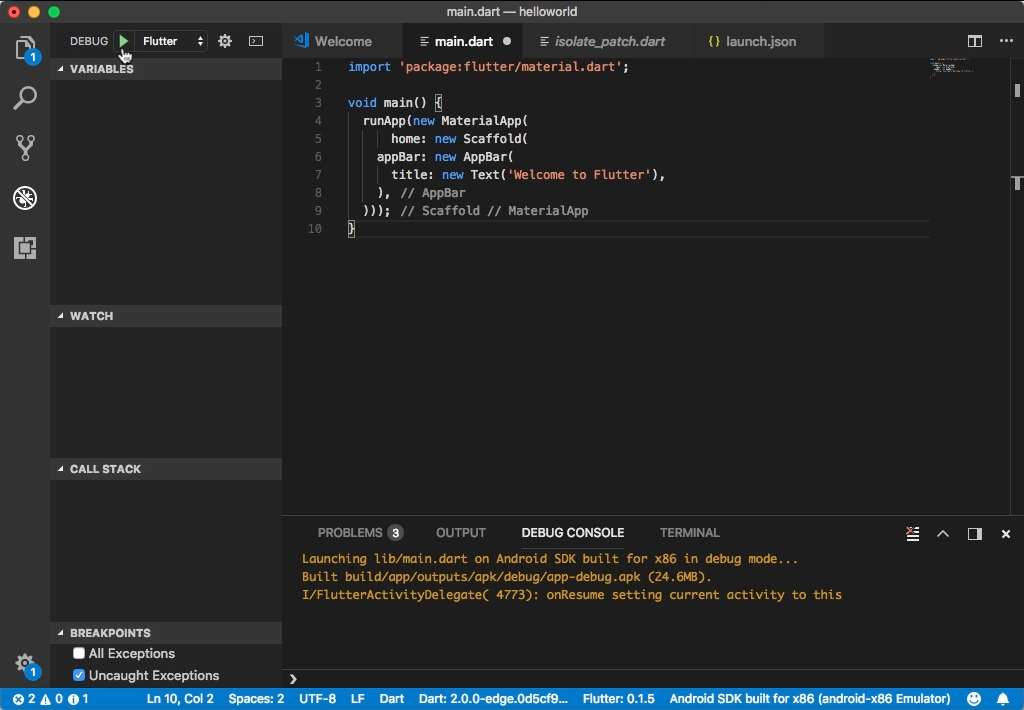Screen dimensions: 1024x710
Task: Open the Extensions view icon
Action: (x=25, y=248)
